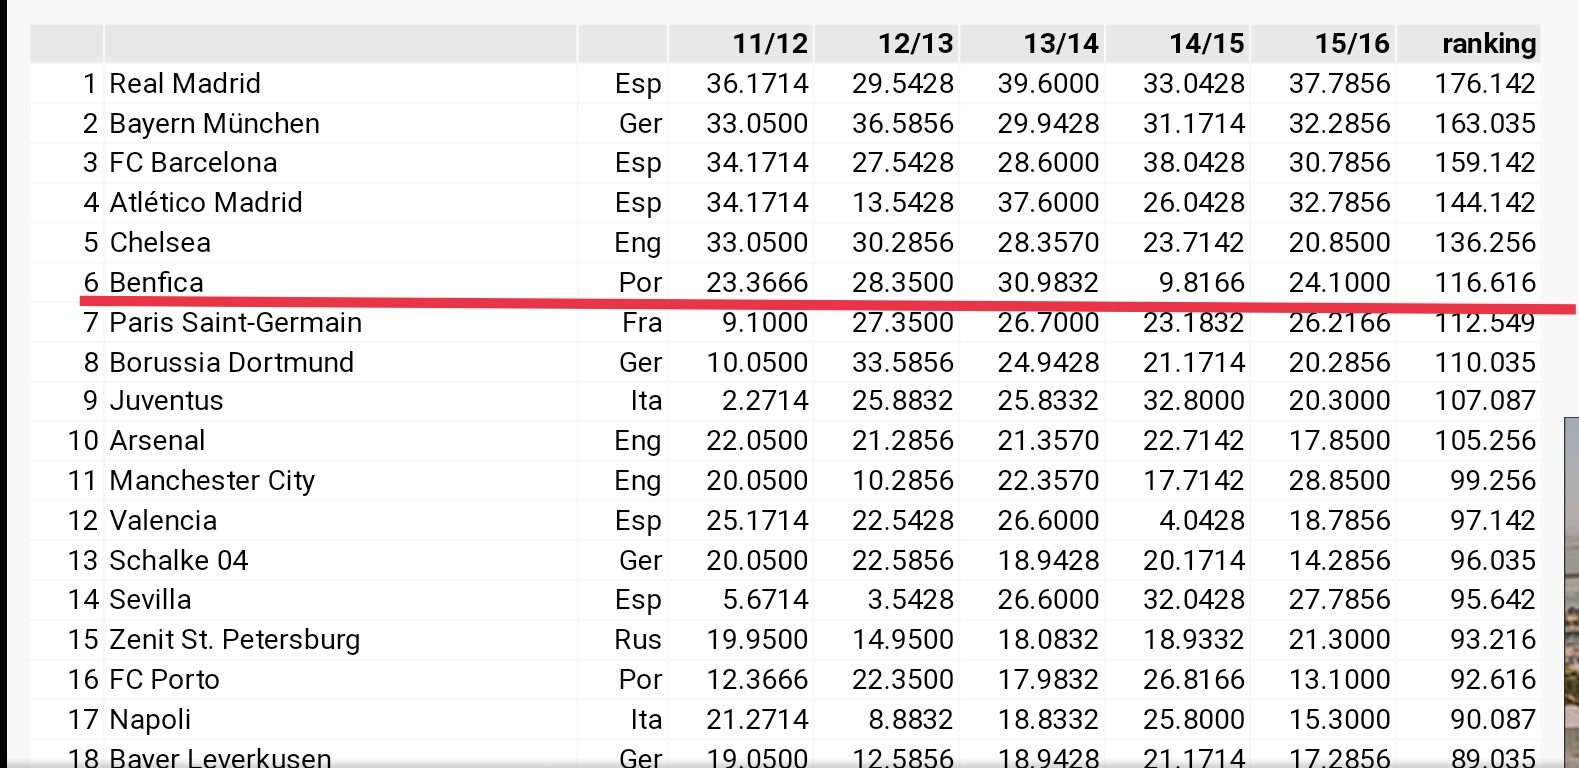
Task: Select Paris Saint-Germain in the list
Action: coord(236,322)
